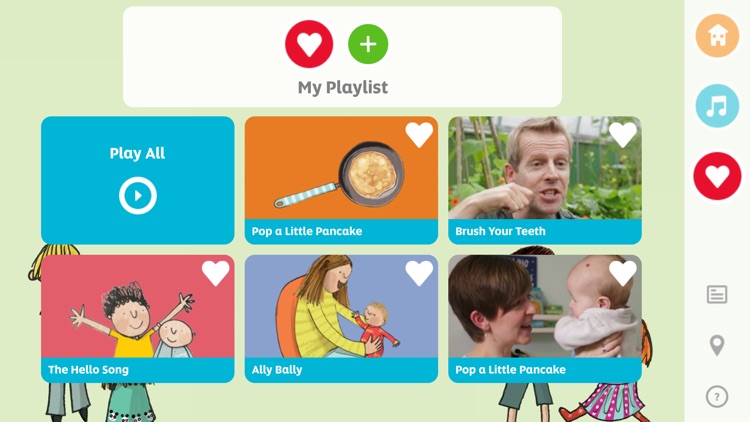Screen dimensions: 750x422
Task: Toggle heart on Brush Your Teeth video
Action: coord(623,134)
